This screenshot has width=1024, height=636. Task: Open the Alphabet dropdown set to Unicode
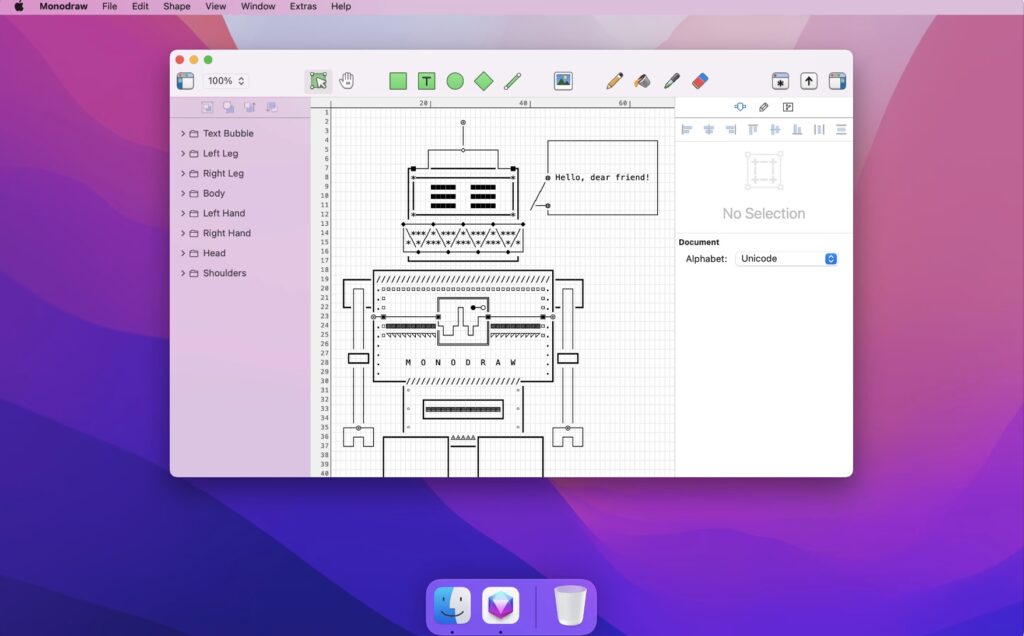coord(786,258)
